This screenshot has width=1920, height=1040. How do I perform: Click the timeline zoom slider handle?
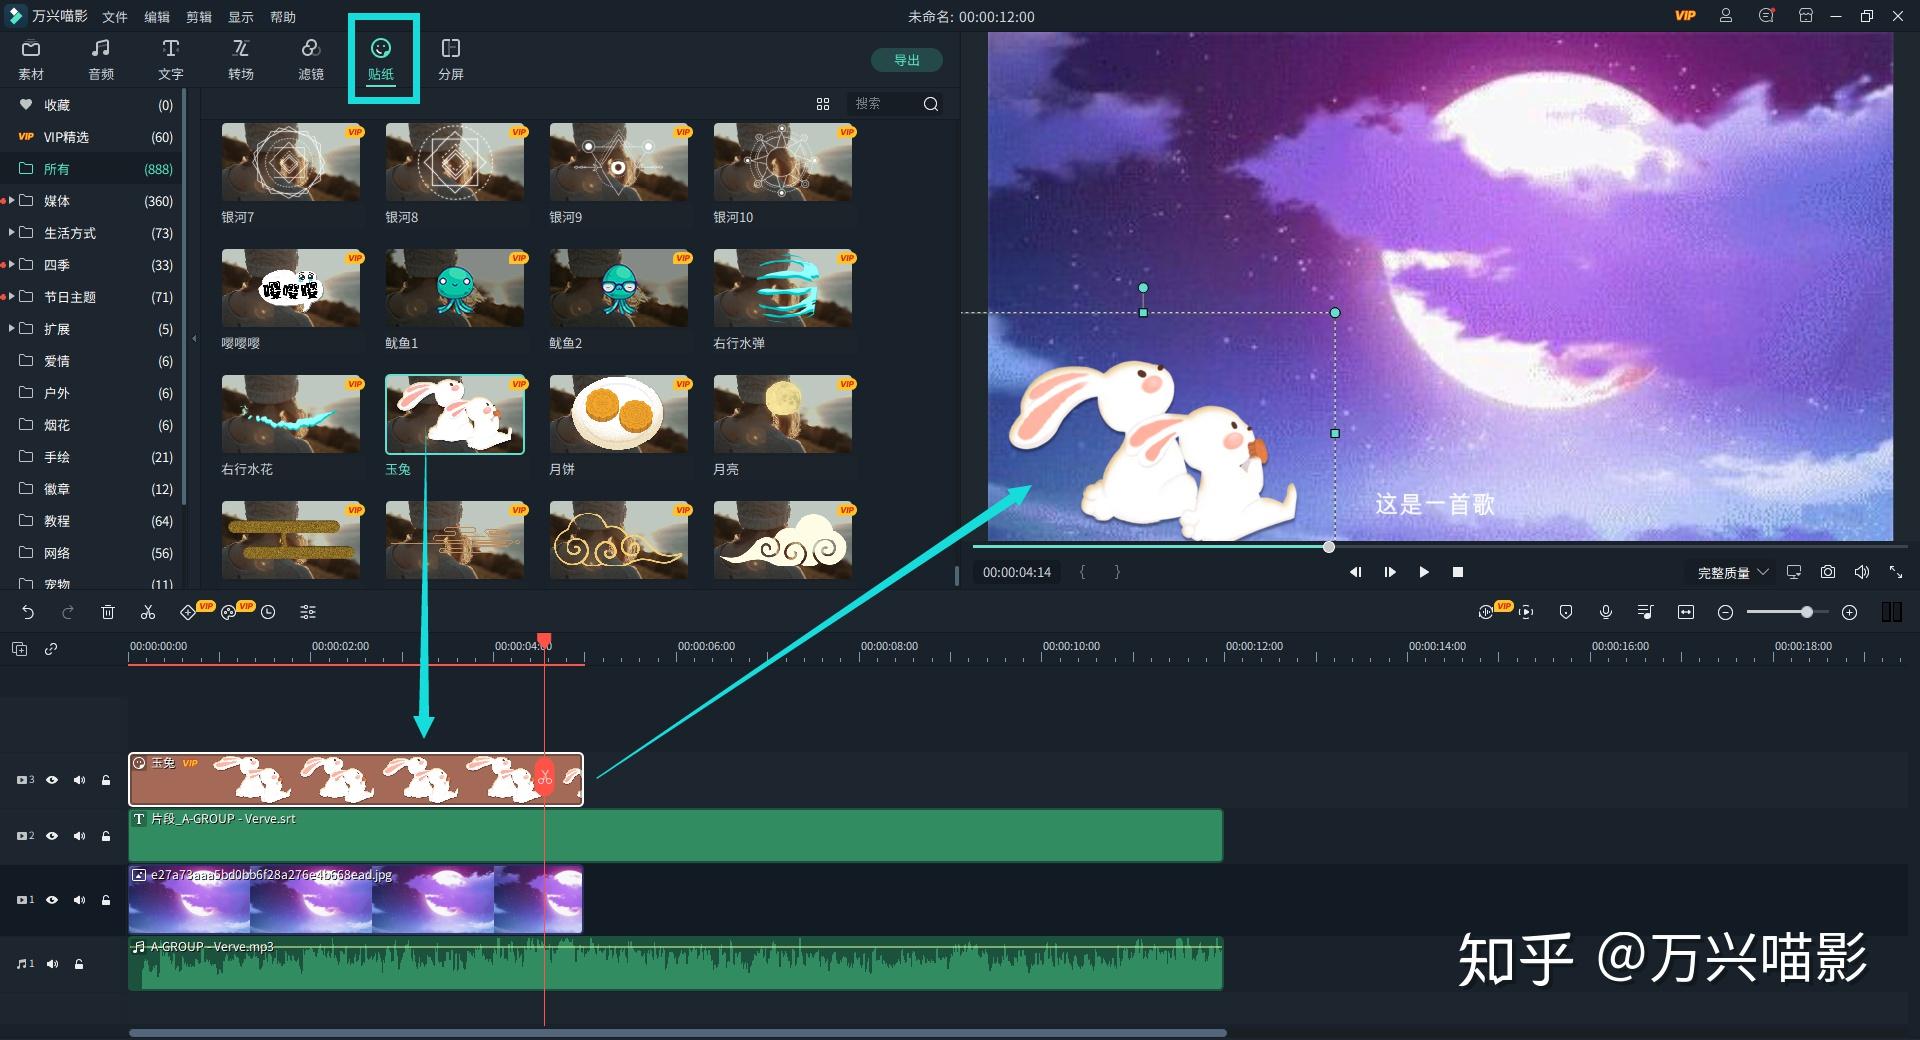(x=1807, y=612)
